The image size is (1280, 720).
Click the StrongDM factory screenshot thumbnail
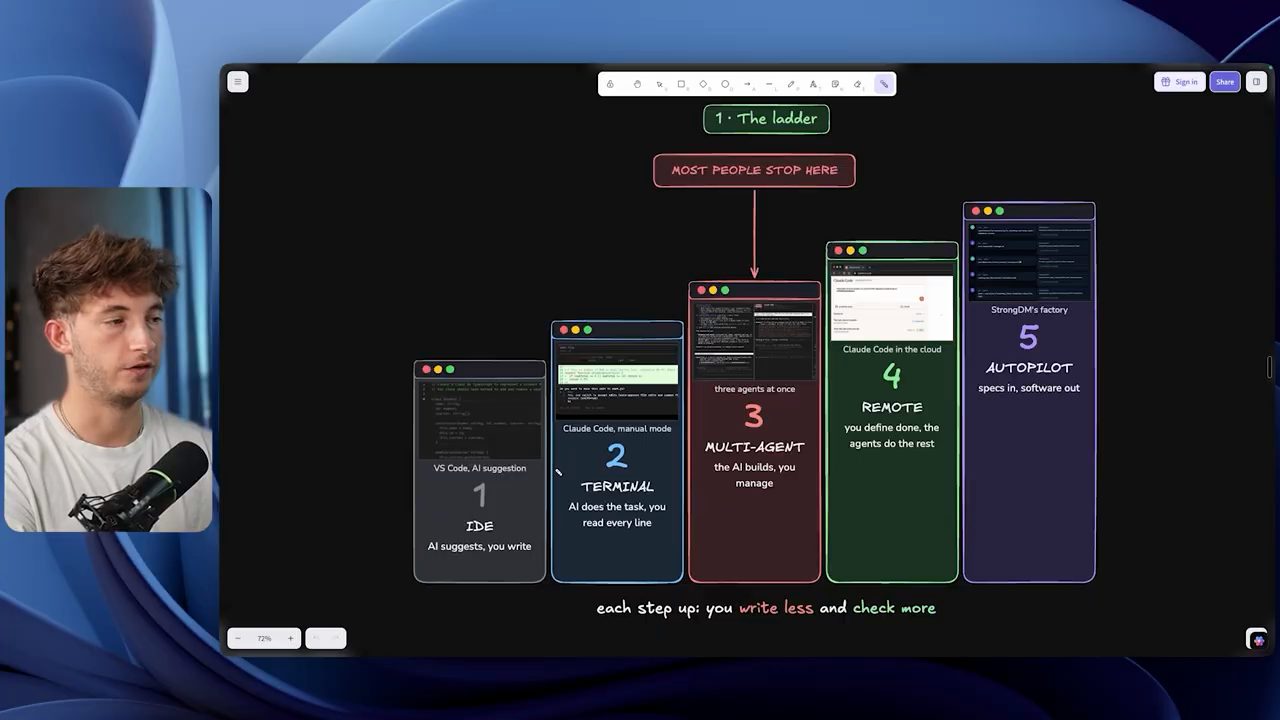pos(1029,260)
